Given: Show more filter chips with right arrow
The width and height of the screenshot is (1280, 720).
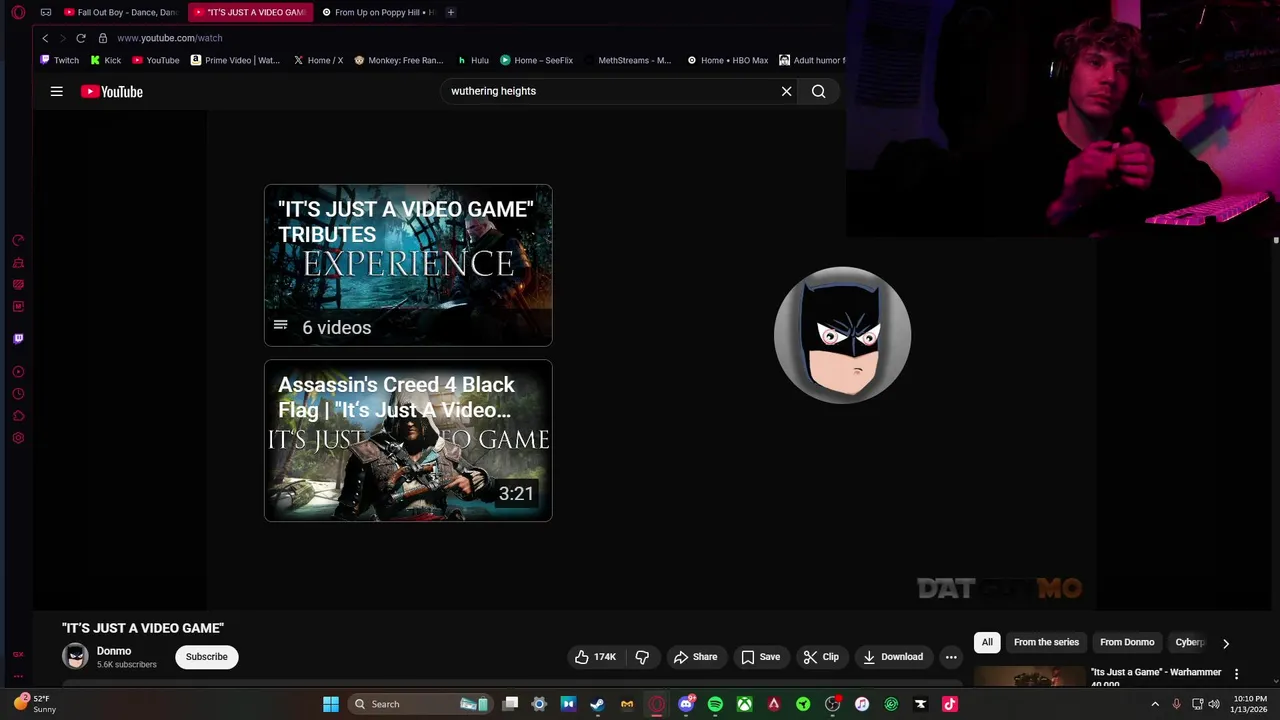Looking at the screenshot, I should [x=1226, y=643].
